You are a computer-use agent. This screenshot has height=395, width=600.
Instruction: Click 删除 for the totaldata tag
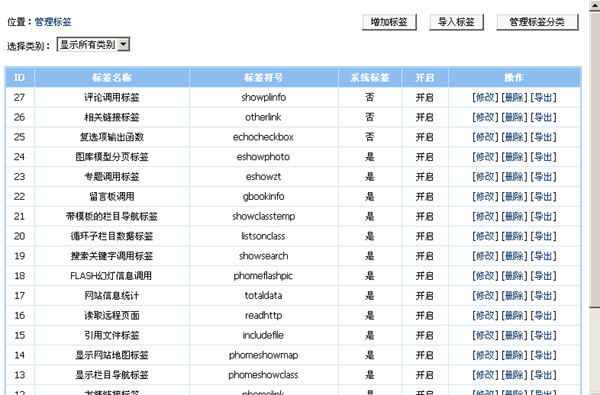click(514, 296)
